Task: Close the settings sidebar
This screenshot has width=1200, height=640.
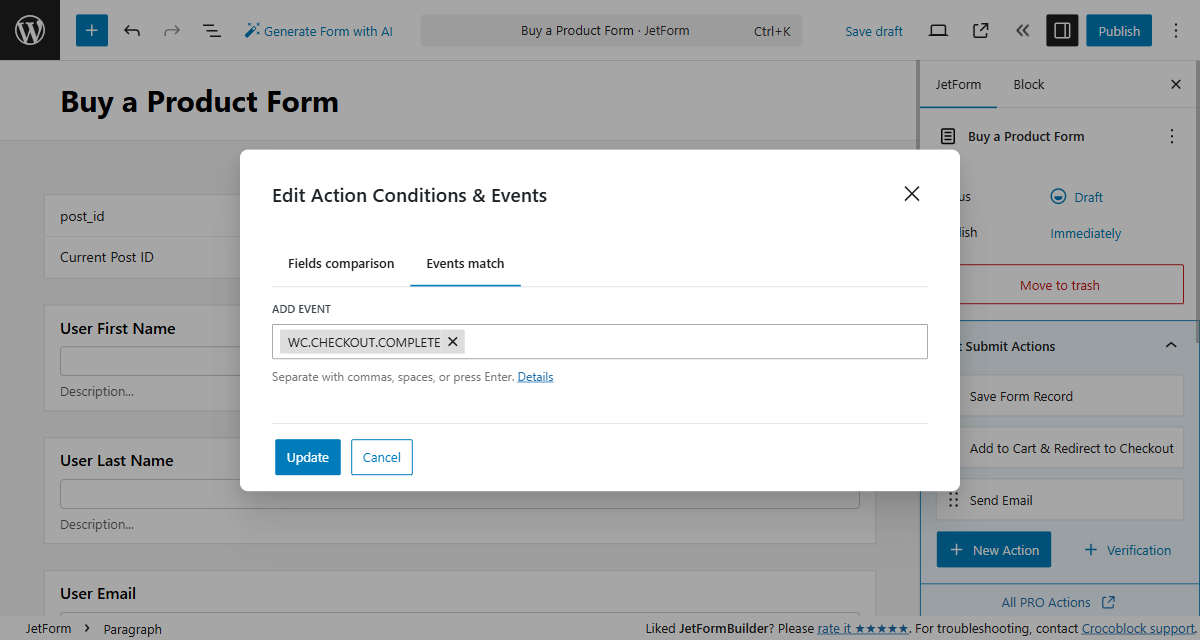Action: pyautogui.click(x=1176, y=85)
